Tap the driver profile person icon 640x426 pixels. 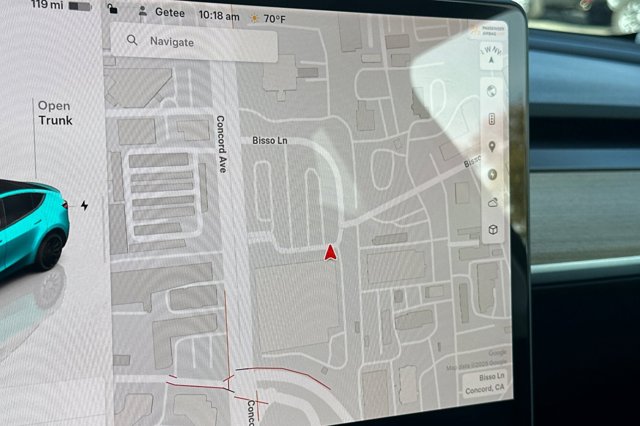(x=143, y=13)
